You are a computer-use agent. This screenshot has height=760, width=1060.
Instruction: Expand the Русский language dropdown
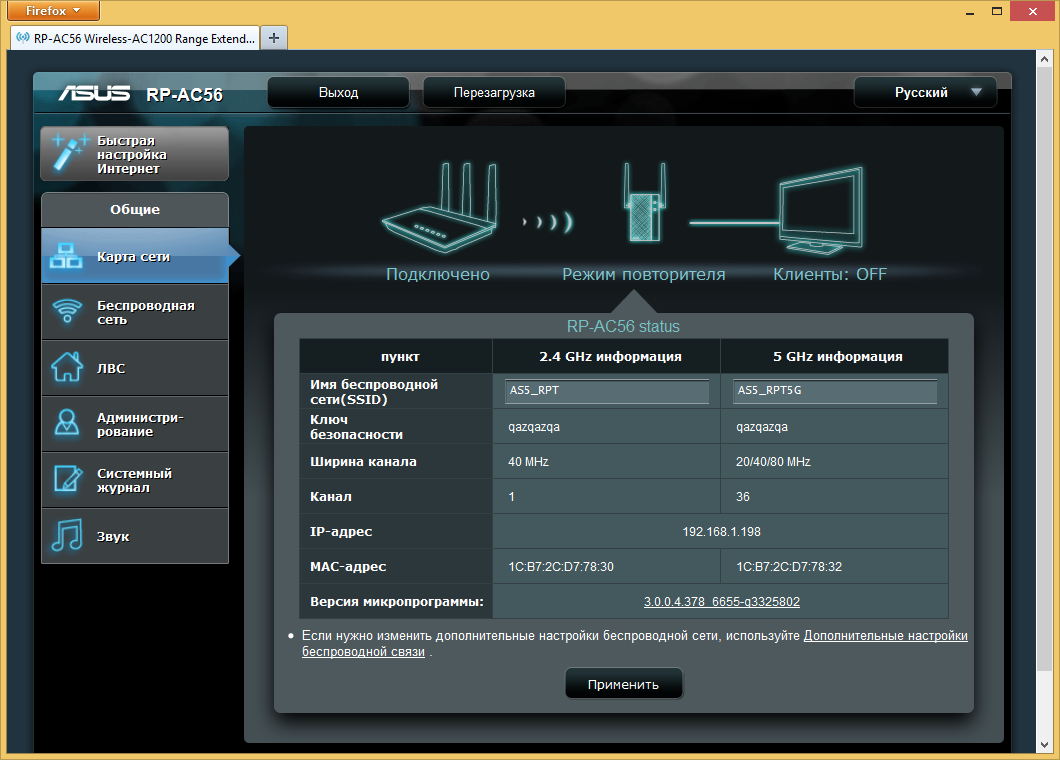click(925, 93)
